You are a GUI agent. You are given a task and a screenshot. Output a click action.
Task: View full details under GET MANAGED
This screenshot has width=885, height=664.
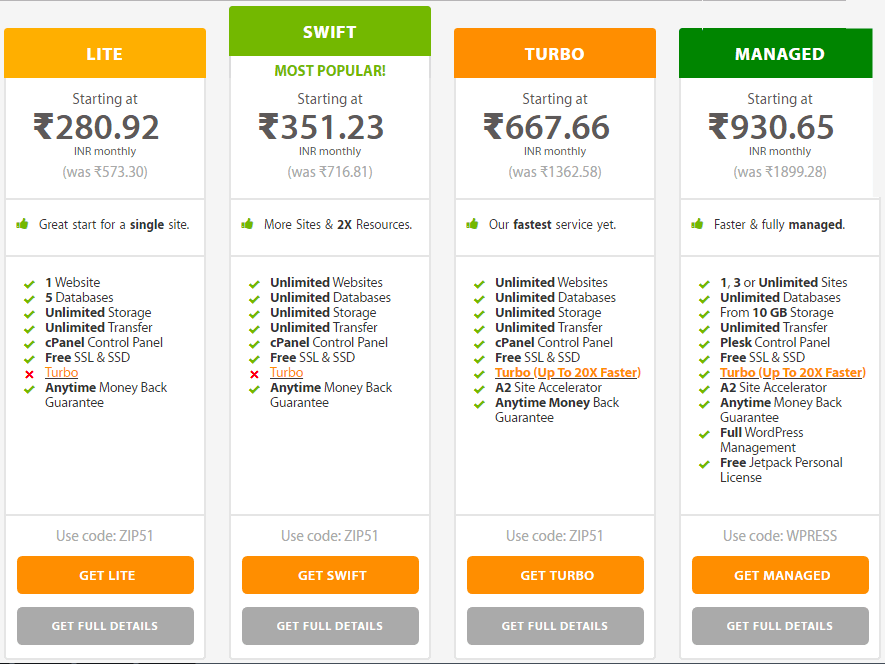pyautogui.click(x=780, y=626)
